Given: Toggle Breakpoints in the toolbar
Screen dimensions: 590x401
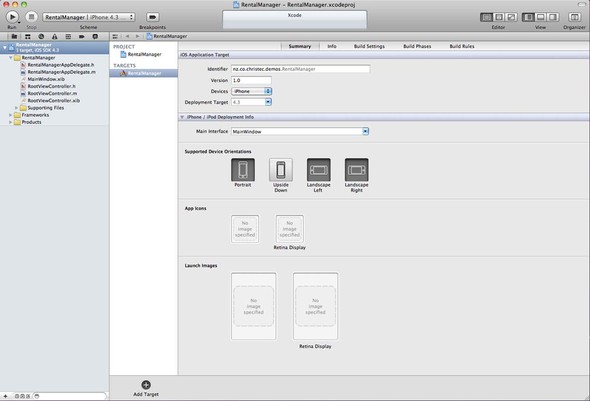Looking at the screenshot, I should click(152, 17).
